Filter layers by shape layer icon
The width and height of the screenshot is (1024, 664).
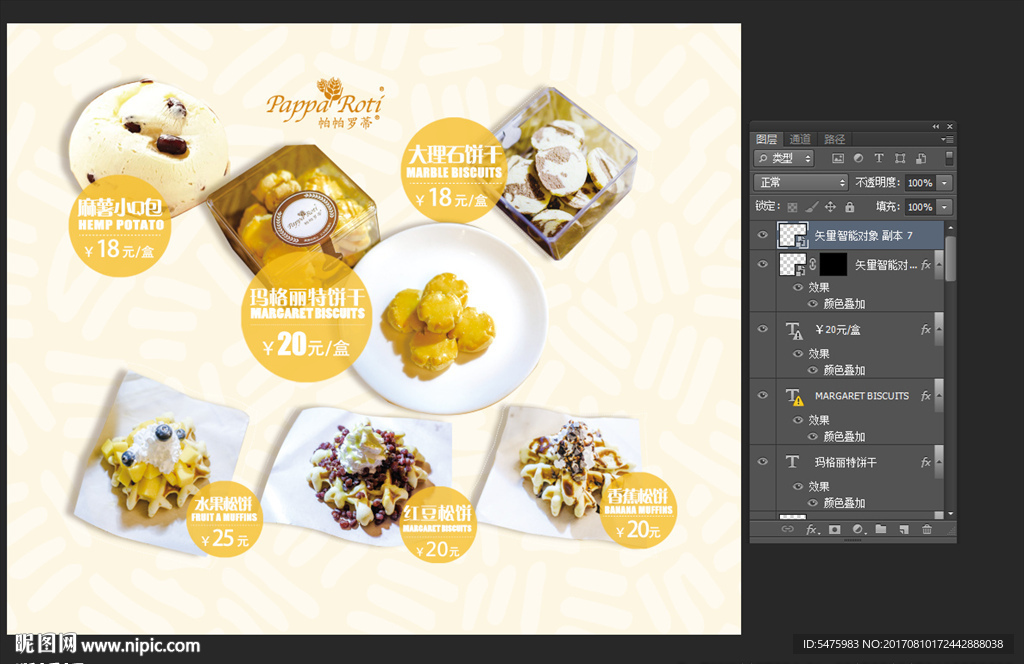[x=900, y=158]
